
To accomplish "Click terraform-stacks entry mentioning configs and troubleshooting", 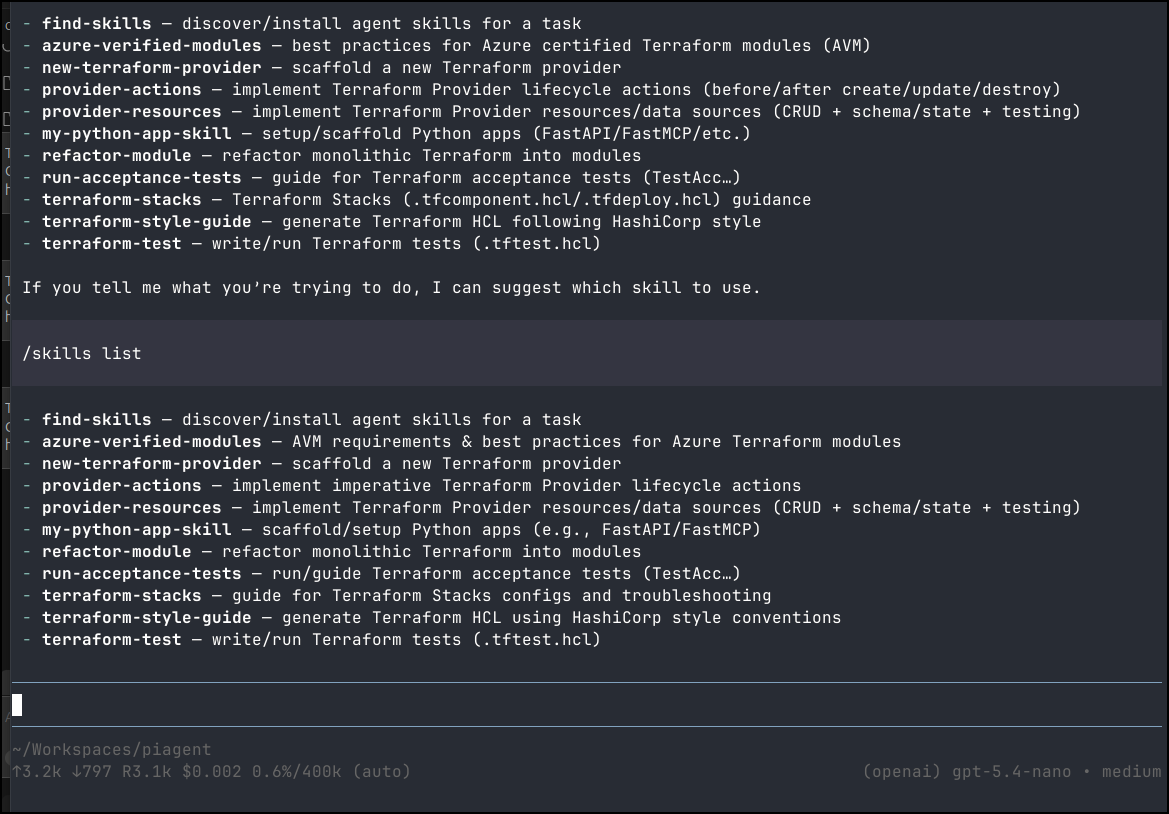I will tap(122, 595).
